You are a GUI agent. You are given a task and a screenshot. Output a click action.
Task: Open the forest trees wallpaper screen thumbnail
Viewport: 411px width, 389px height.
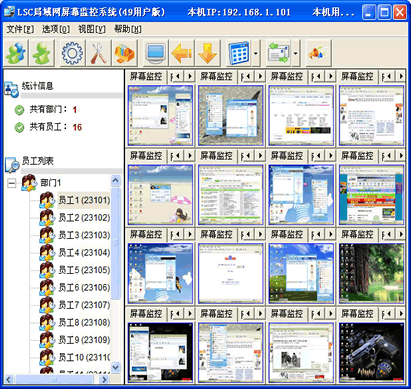[x=371, y=273]
